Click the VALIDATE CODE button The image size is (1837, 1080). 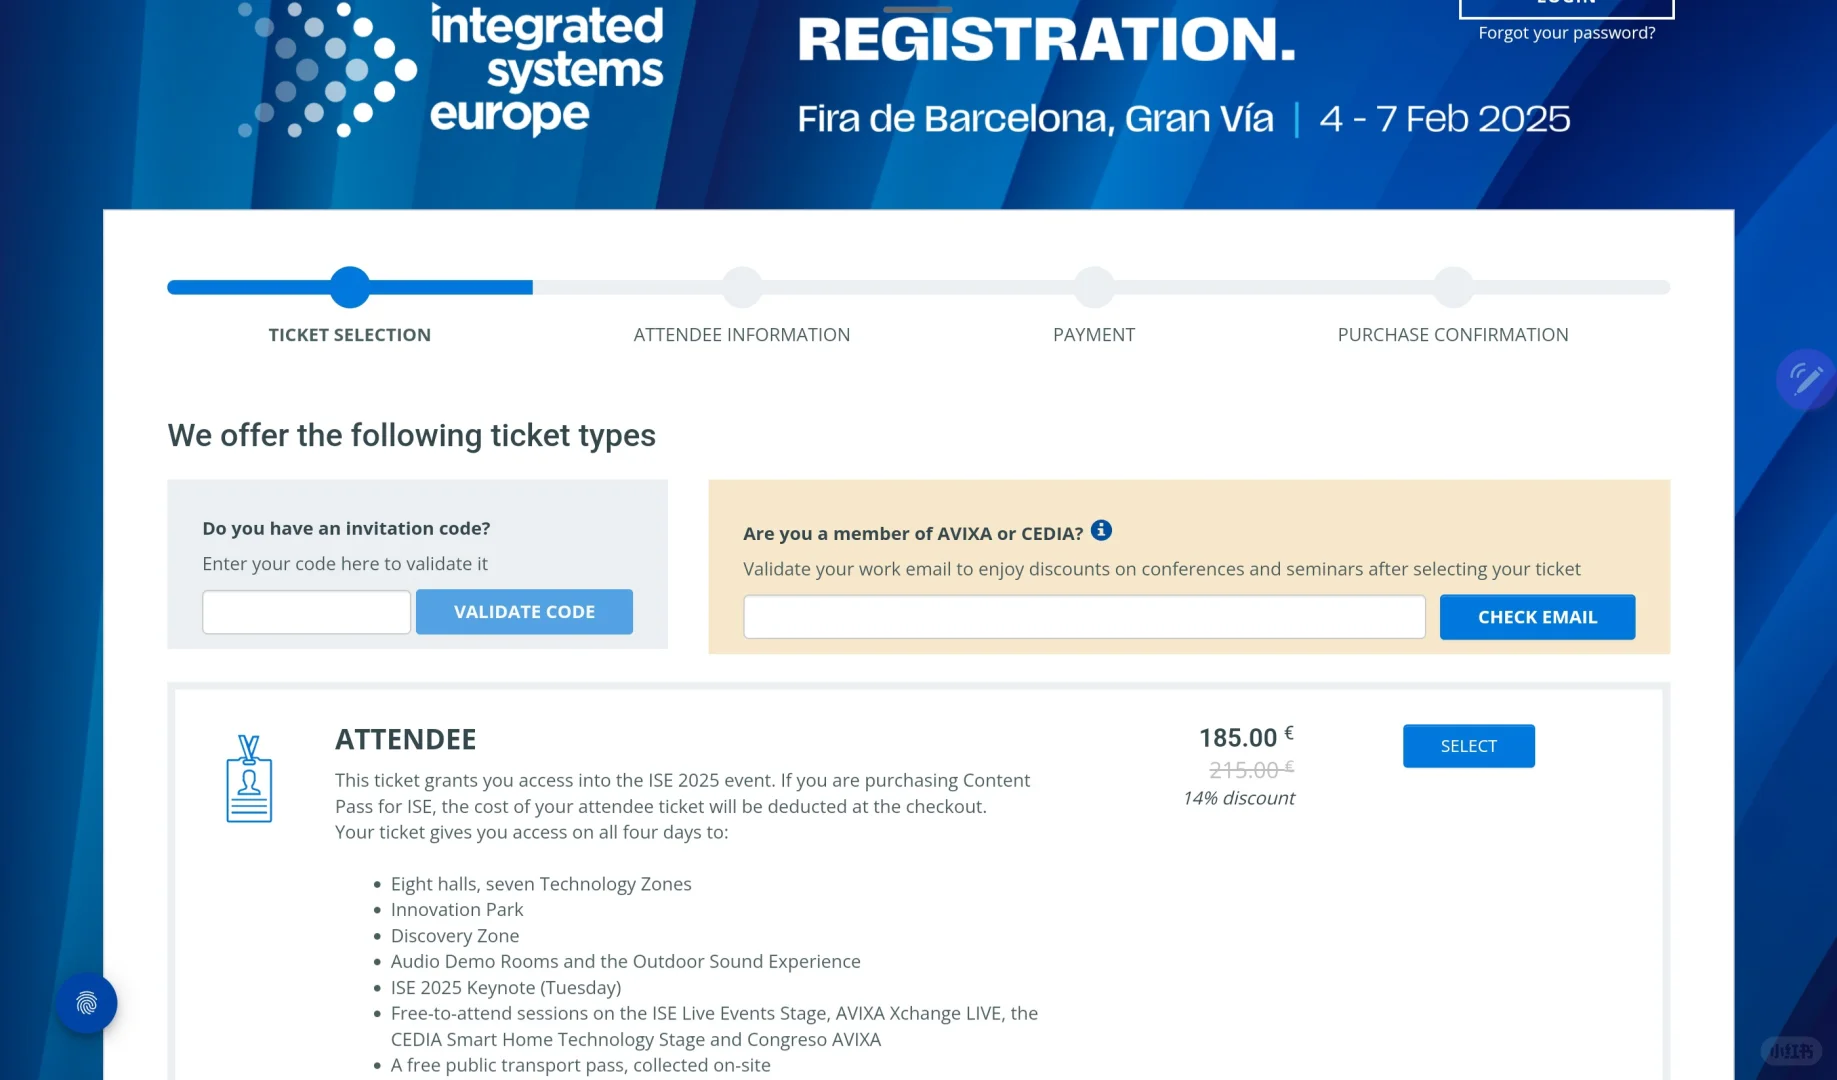click(x=524, y=612)
